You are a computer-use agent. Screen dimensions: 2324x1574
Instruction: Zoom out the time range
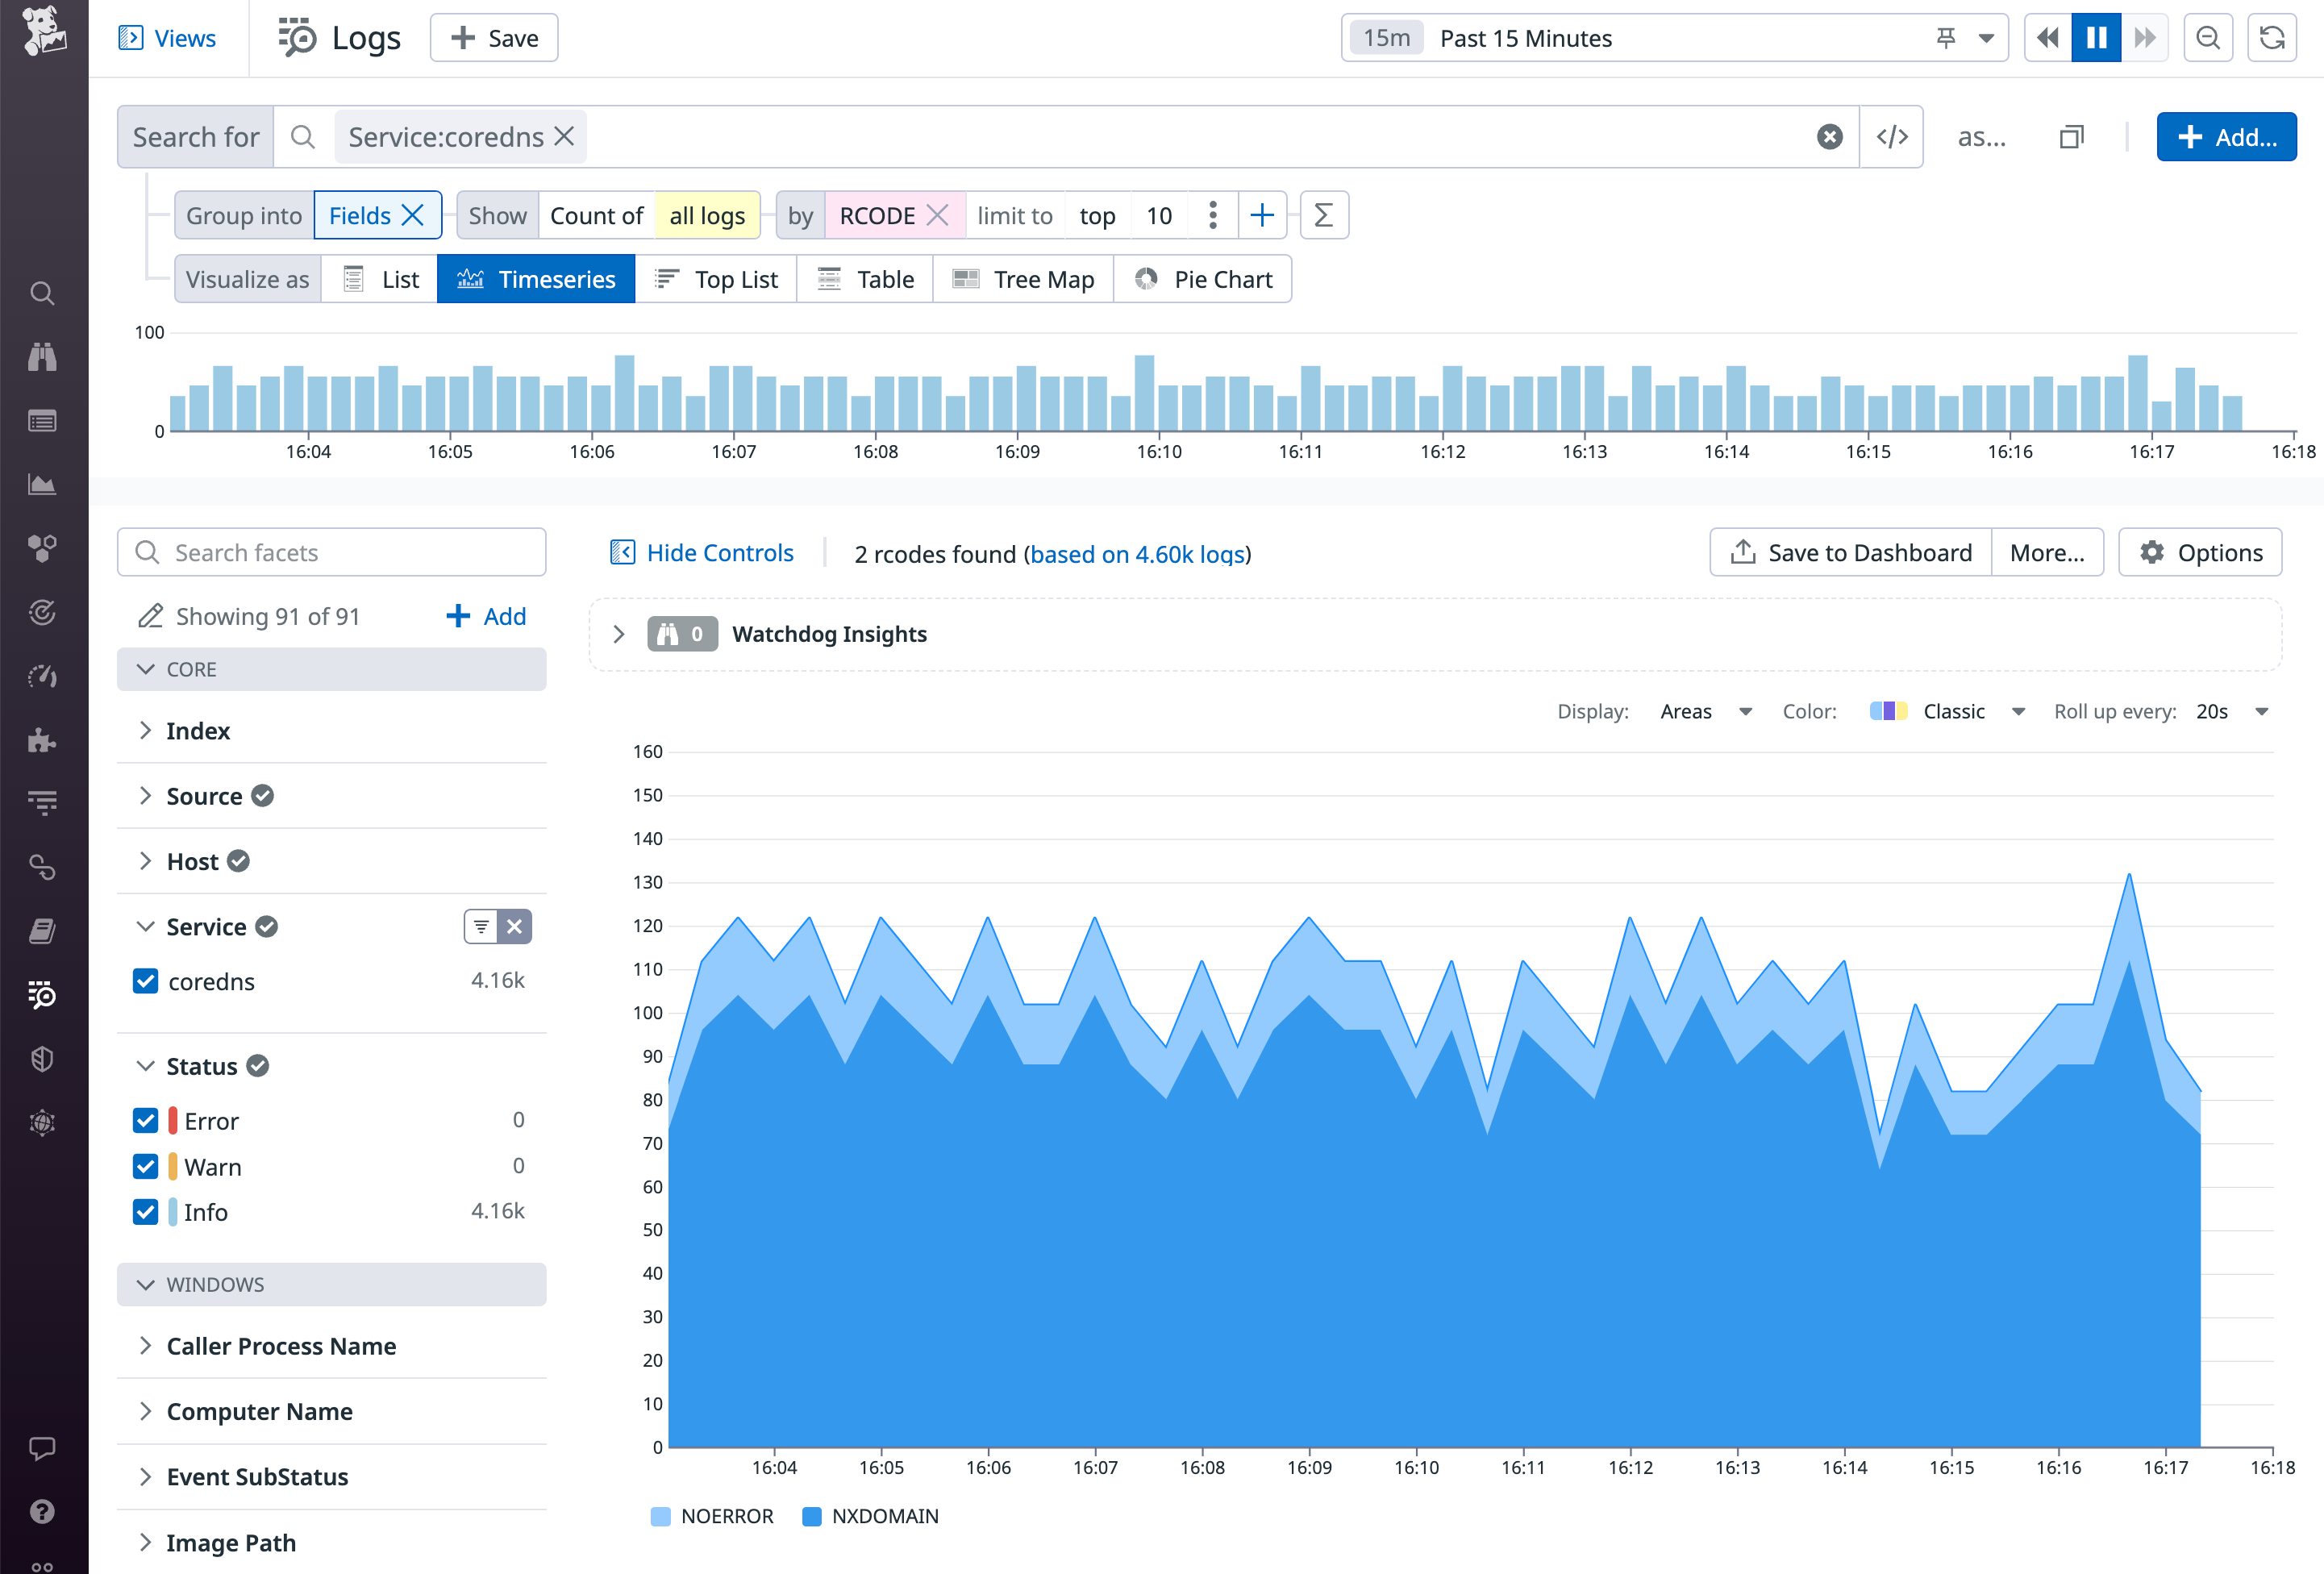click(x=2209, y=37)
